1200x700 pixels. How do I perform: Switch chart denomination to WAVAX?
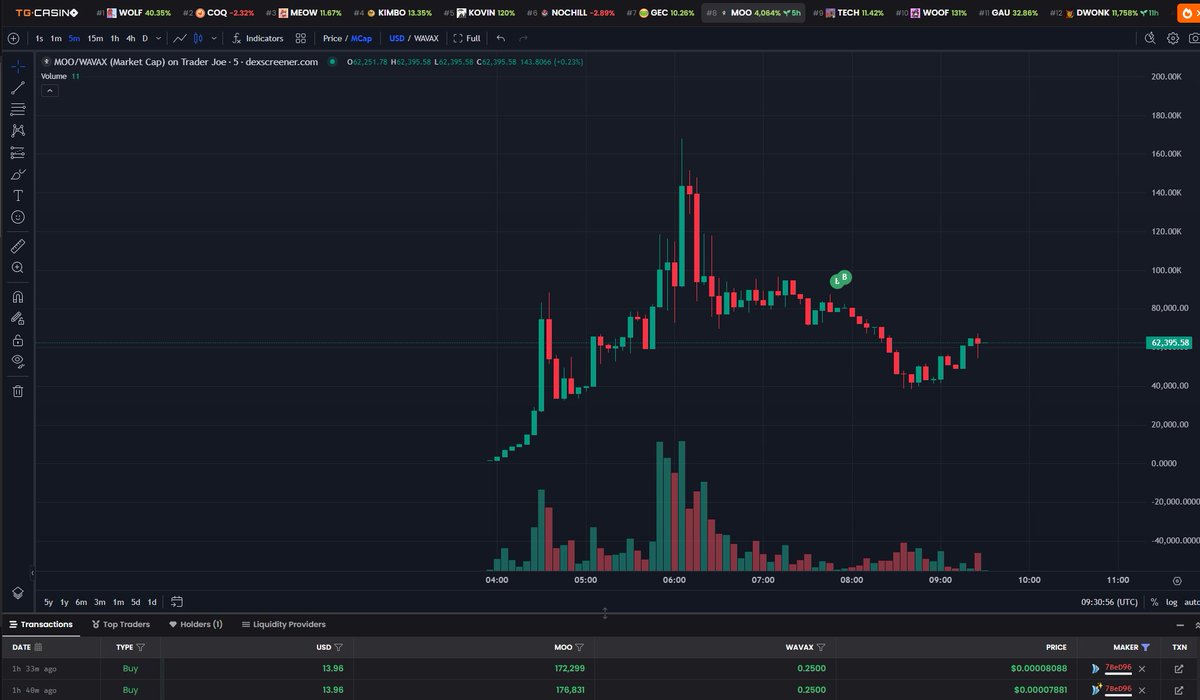[x=426, y=38]
